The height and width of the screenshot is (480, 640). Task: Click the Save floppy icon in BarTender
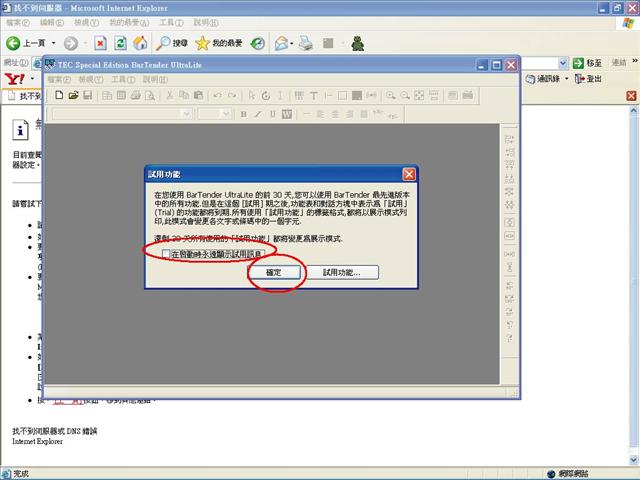[x=87, y=95]
